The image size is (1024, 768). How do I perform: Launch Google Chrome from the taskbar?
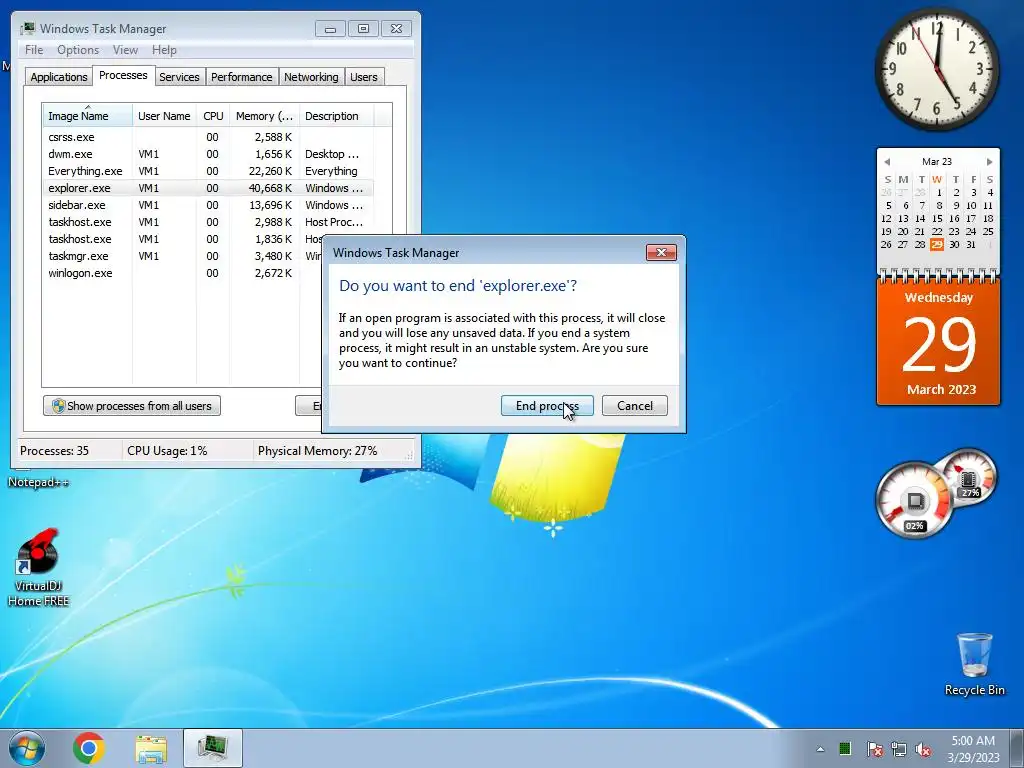(89, 748)
